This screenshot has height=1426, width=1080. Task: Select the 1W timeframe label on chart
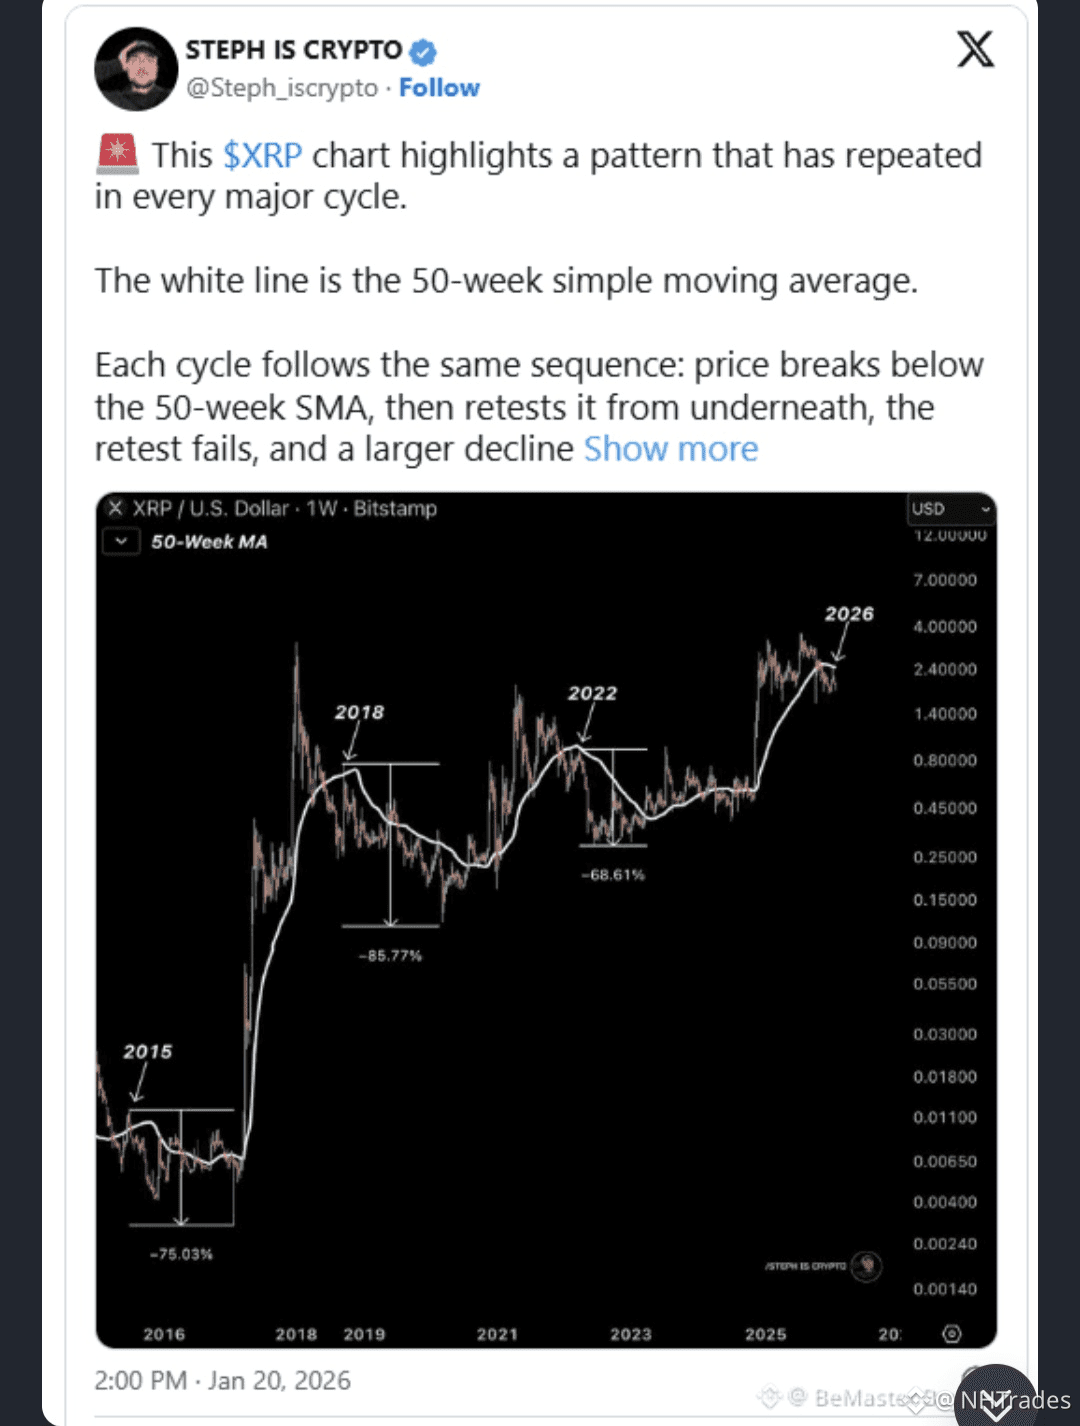(321, 508)
